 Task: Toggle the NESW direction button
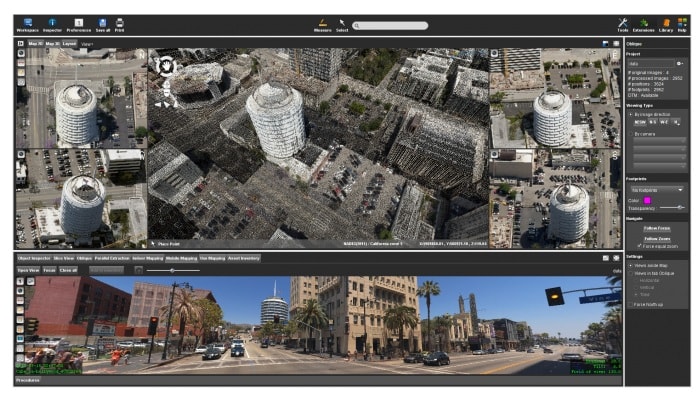640,122
